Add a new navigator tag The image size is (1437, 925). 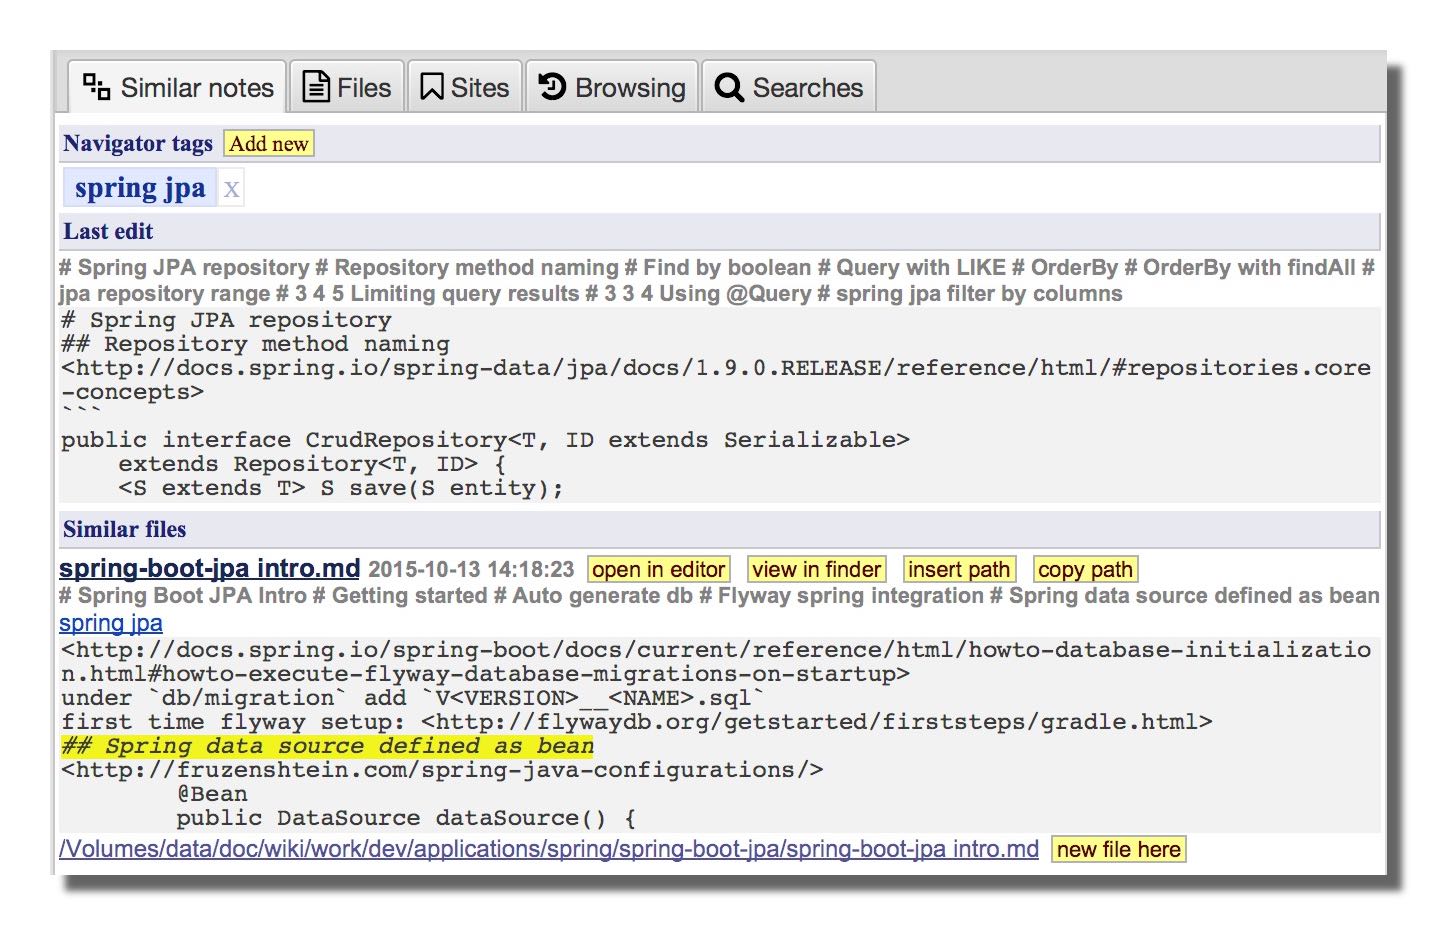269,144
